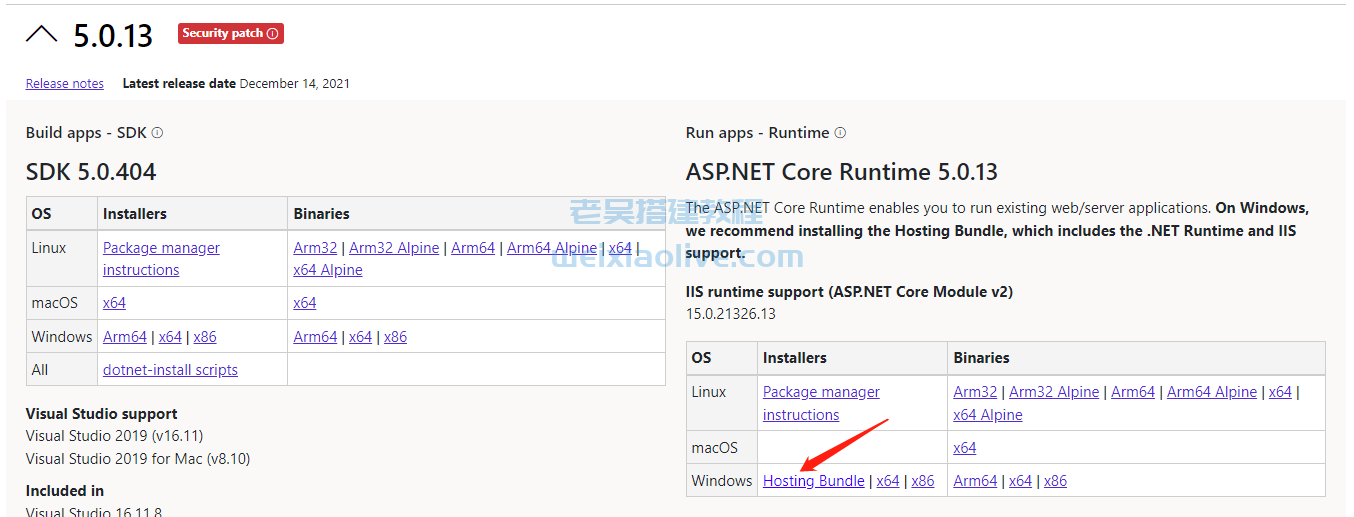Open SDK Linux Package manager instructions link
This screenshot has width=1354, height=517.
[161, 259]
